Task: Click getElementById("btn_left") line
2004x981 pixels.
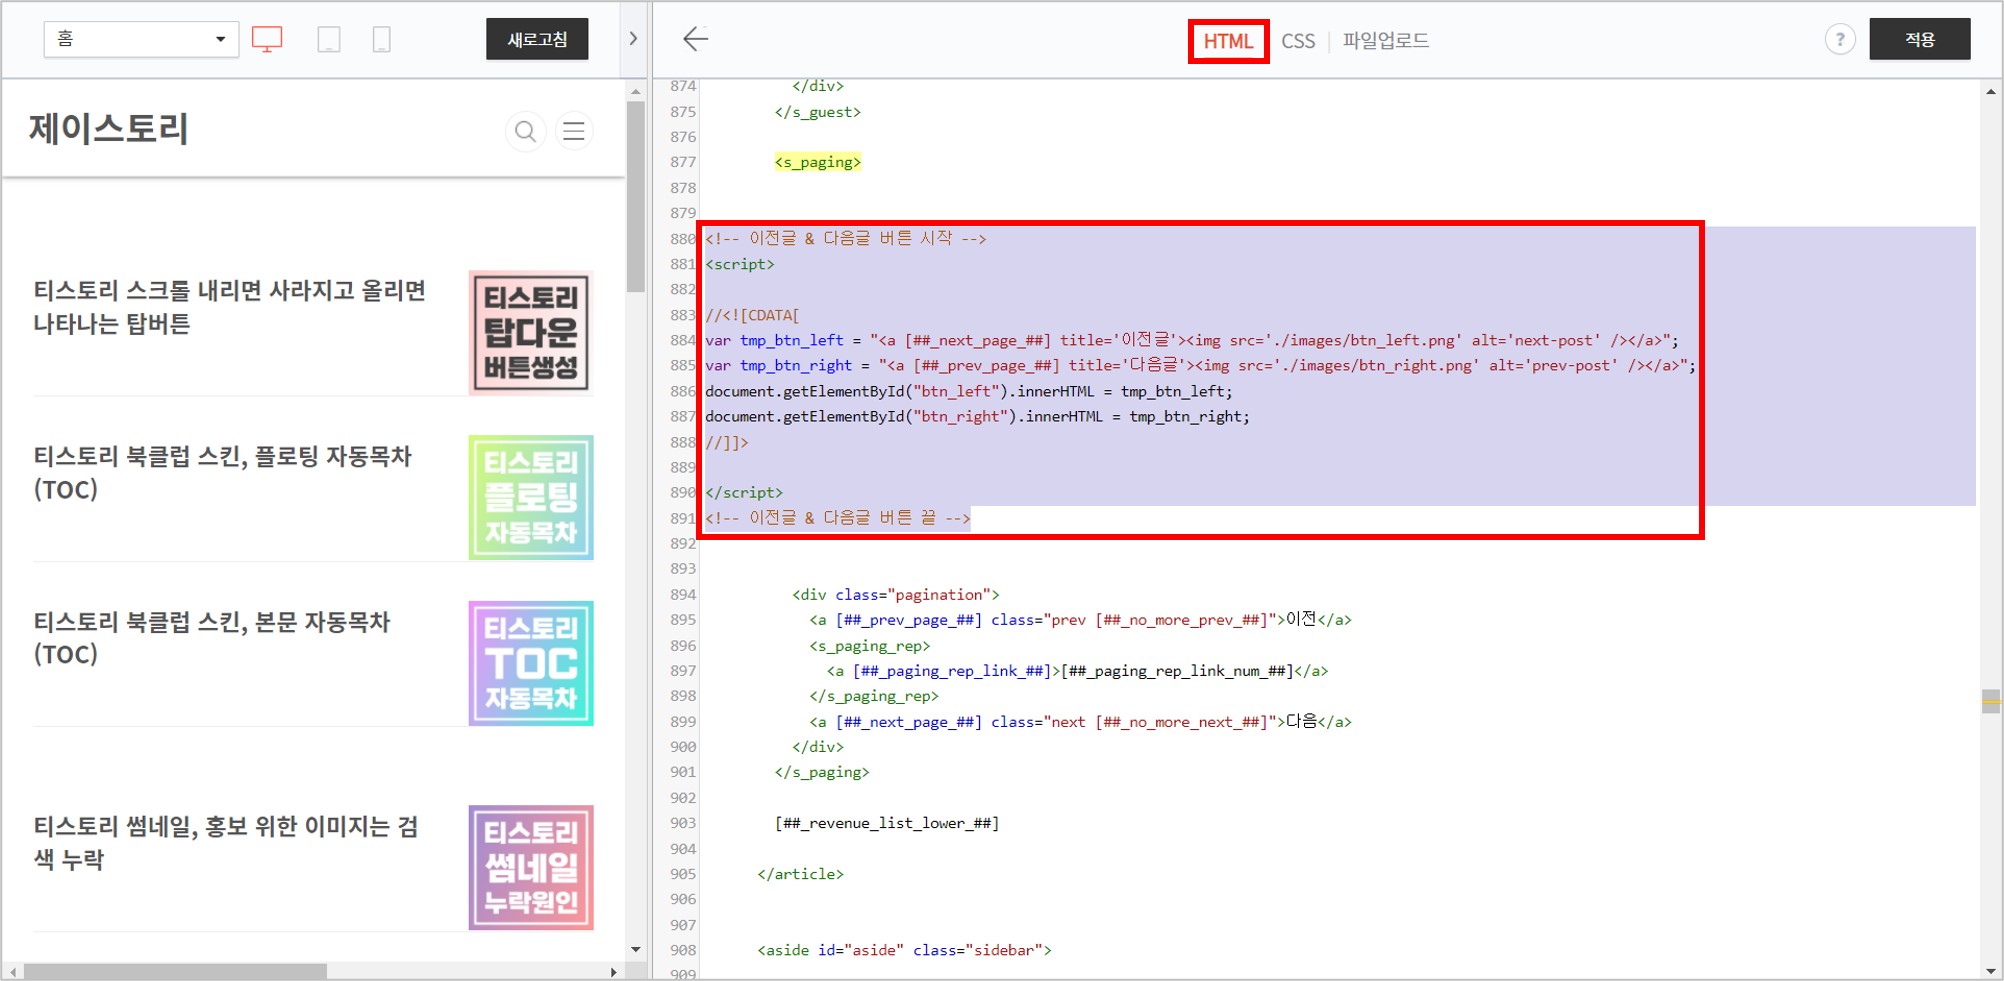Action: pos(969,391)
